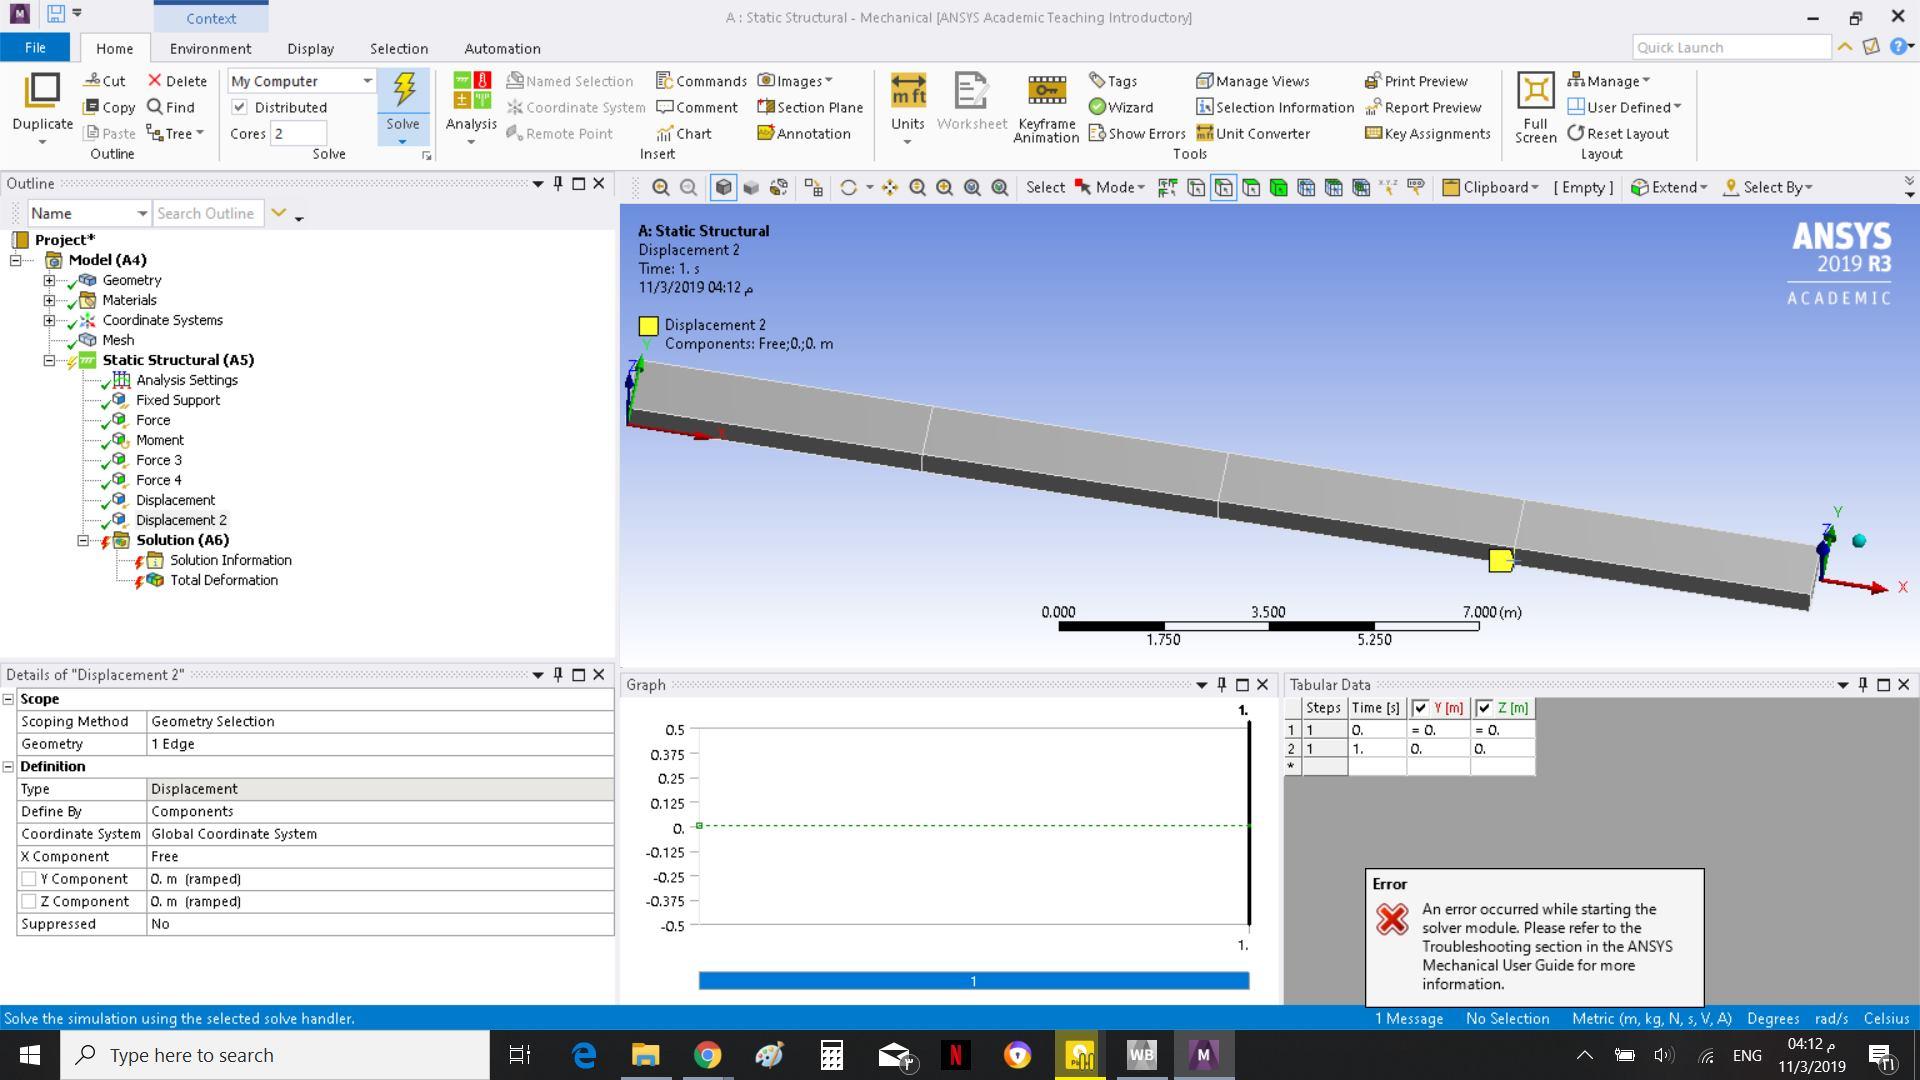1920x1080 pixels.
Task: Click Reset Layout
Action: 1618,133
